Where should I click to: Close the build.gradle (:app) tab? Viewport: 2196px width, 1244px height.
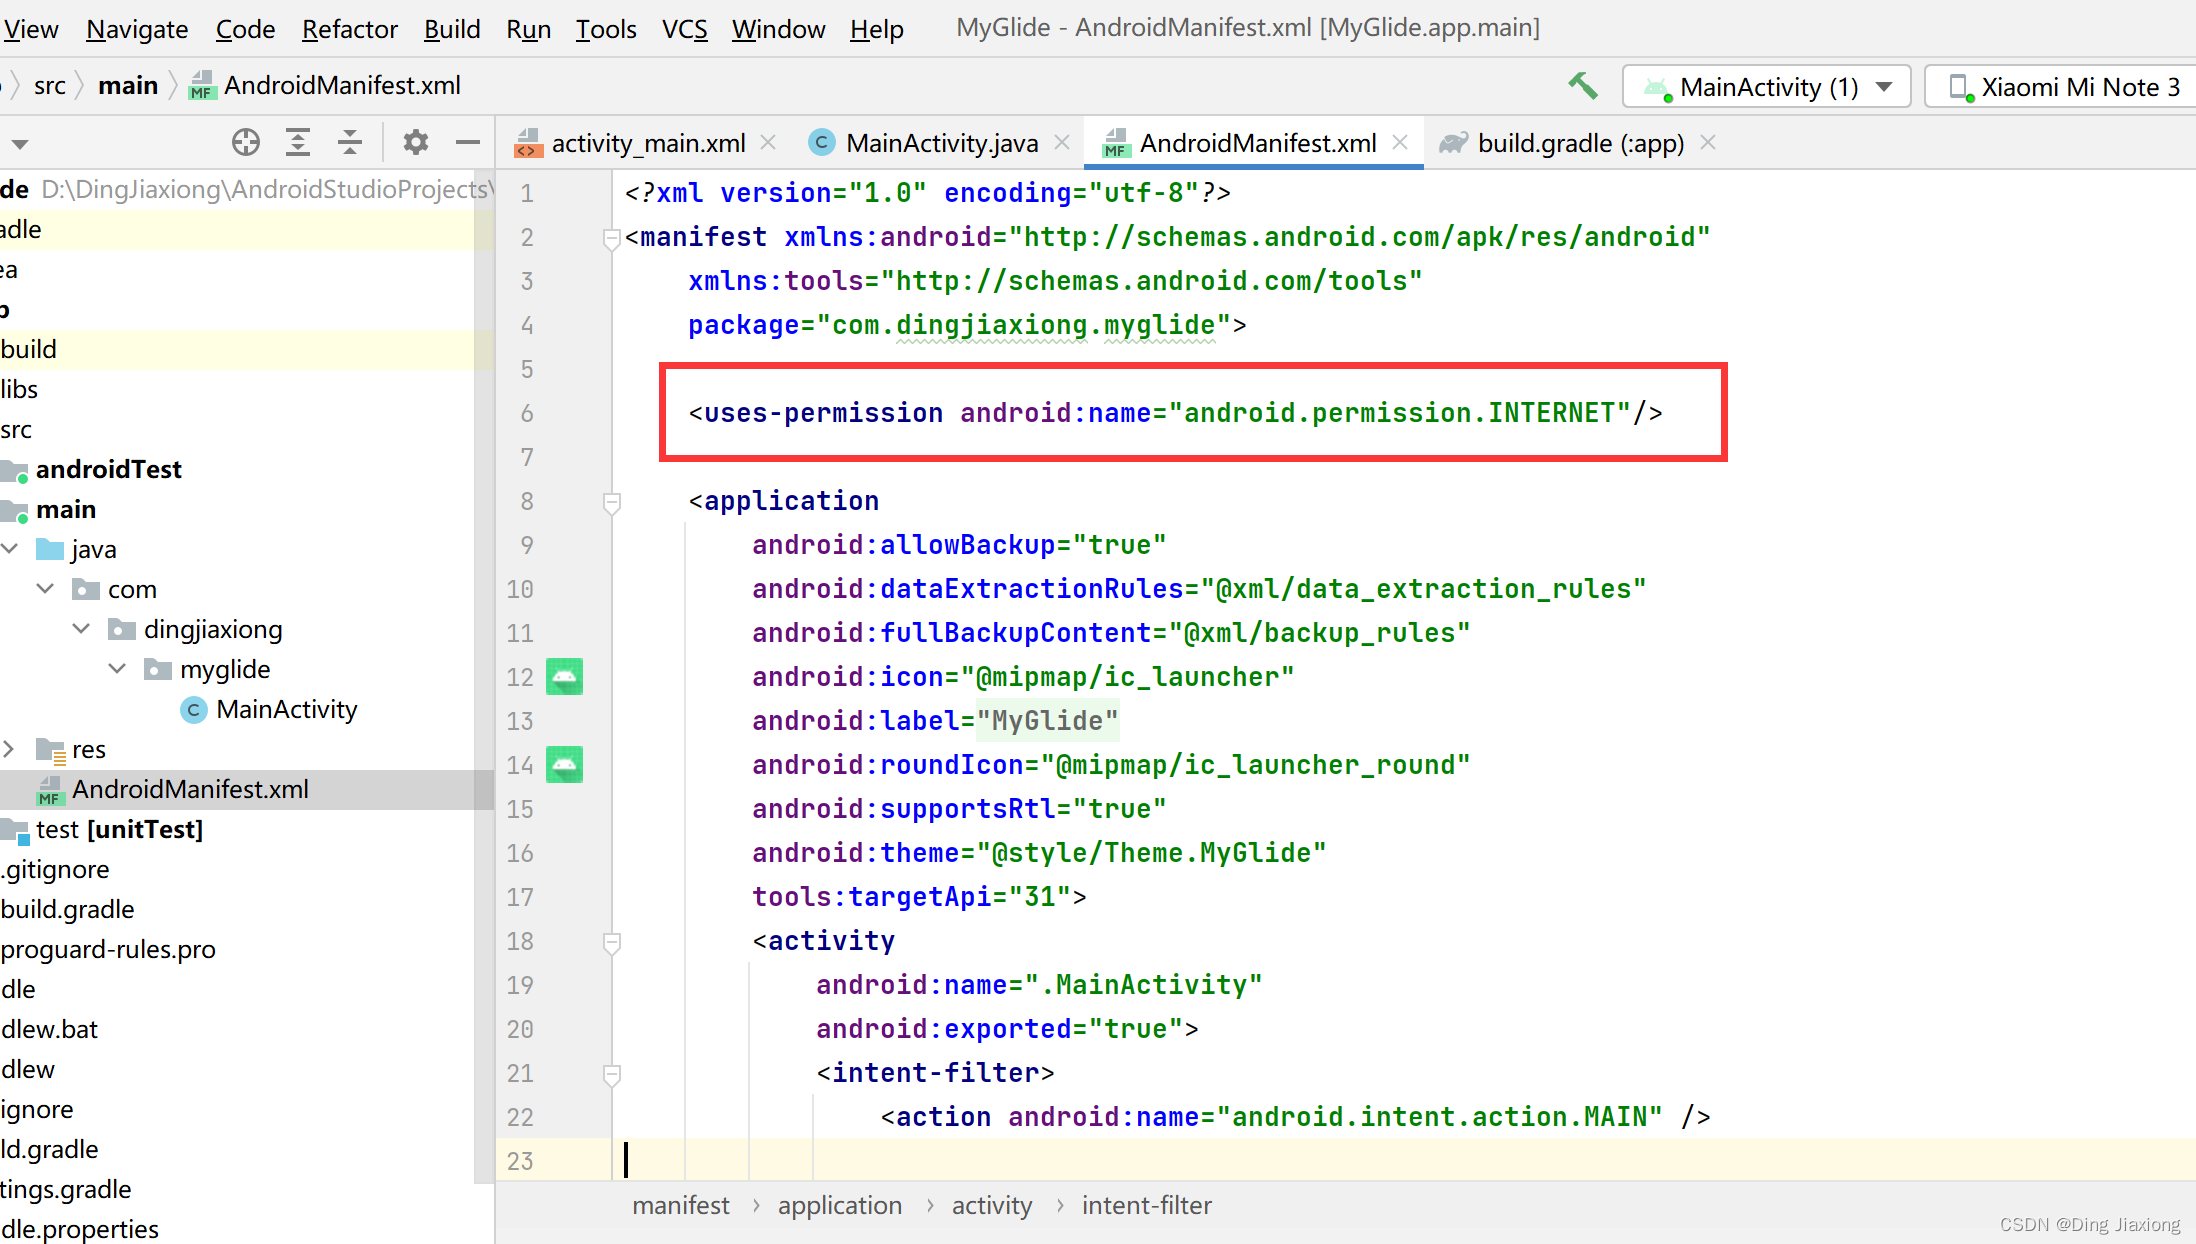(x=1708, y=143)
